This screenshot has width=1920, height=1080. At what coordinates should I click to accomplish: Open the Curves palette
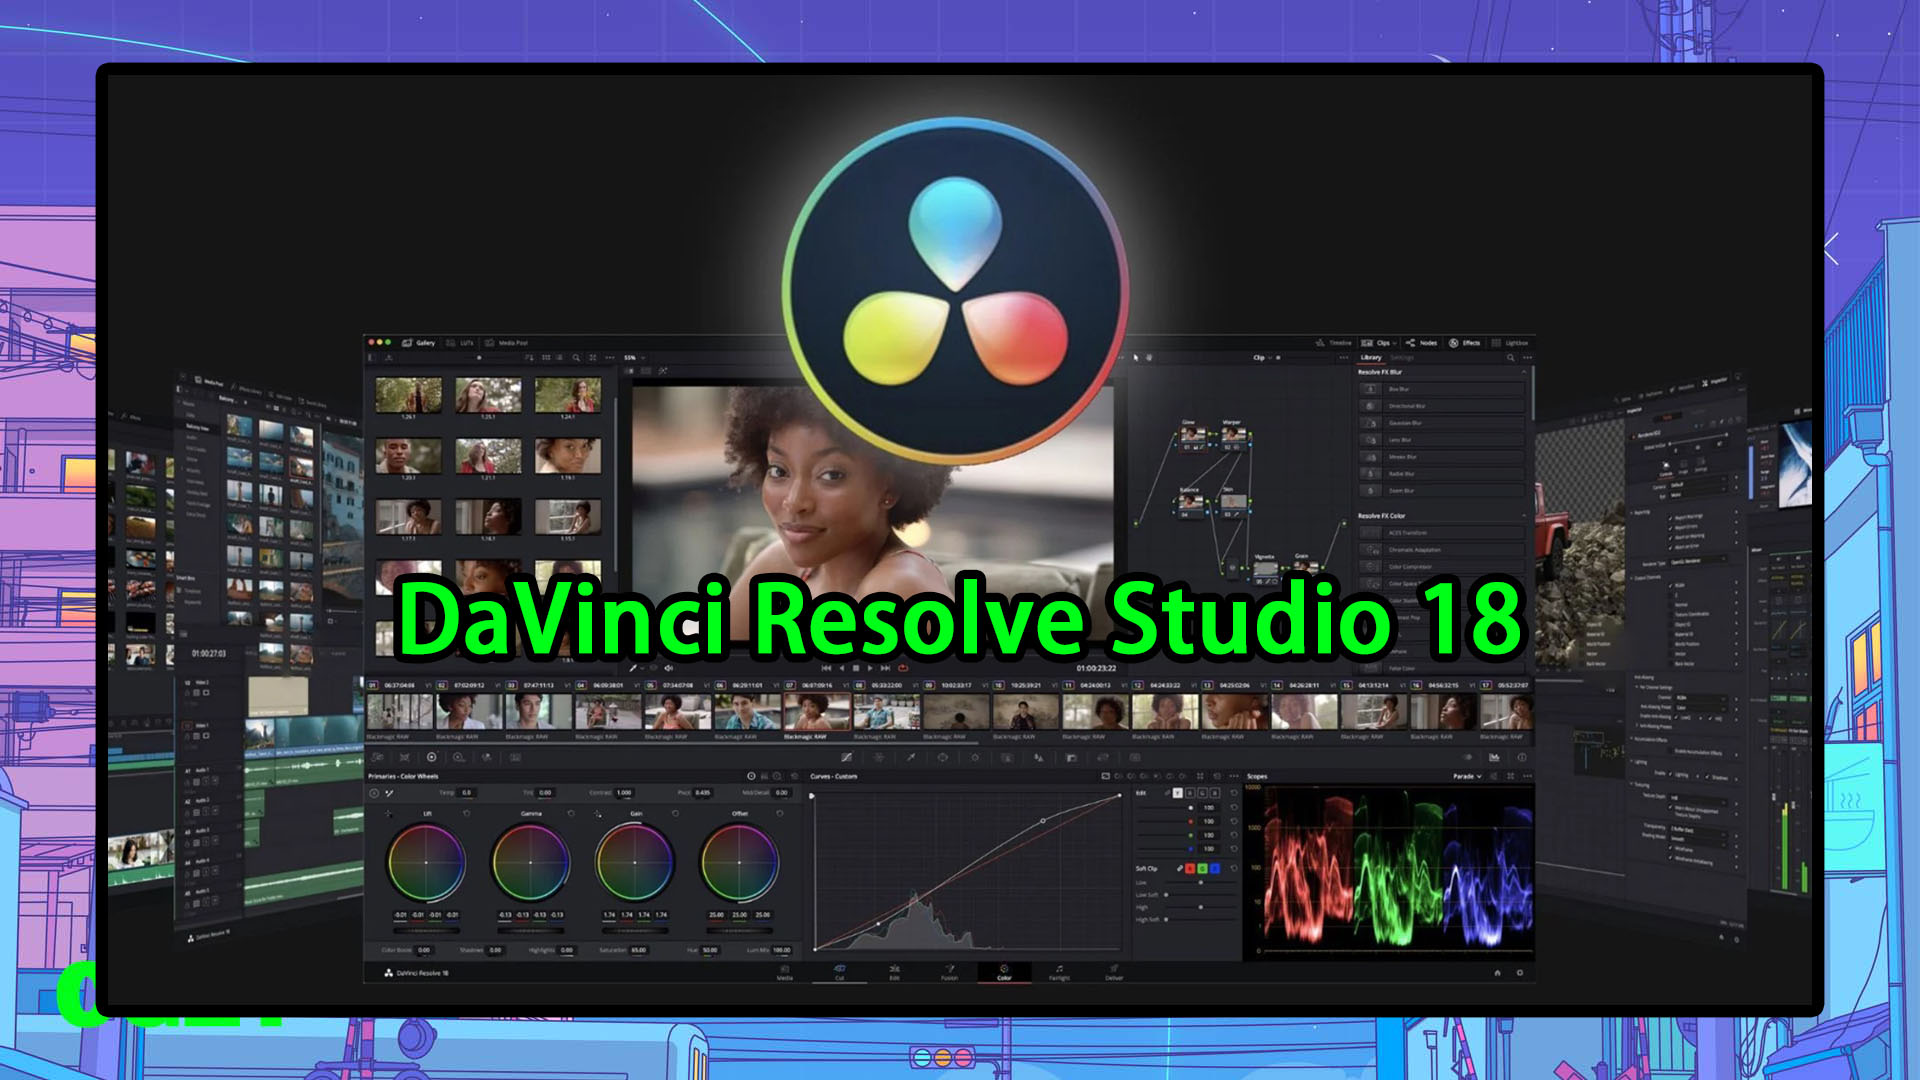coord(846,757)
